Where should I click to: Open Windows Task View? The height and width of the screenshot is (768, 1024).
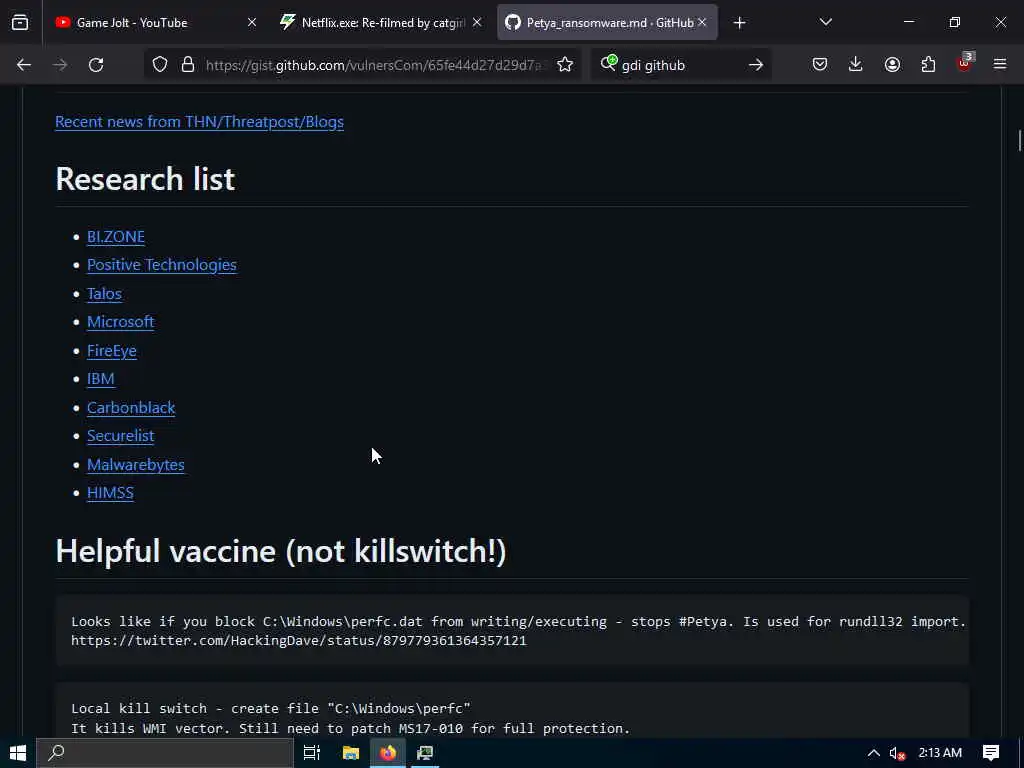[312, 753]
